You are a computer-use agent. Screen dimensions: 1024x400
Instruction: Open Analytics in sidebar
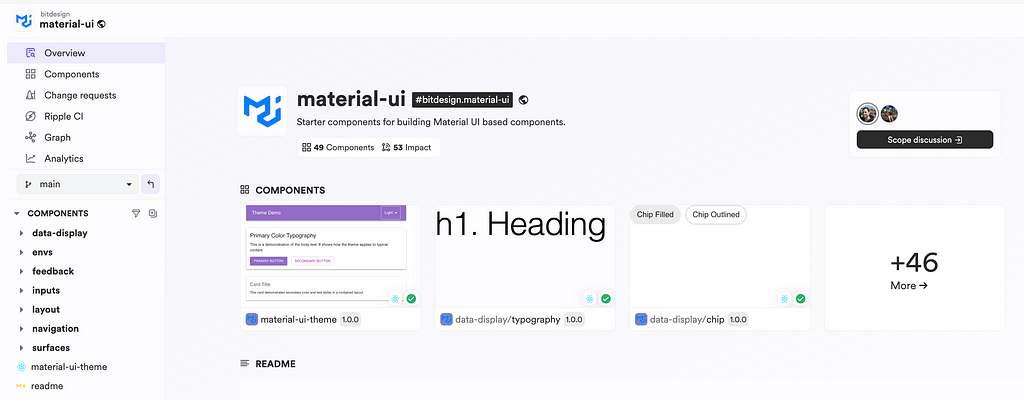pos(86,158)
